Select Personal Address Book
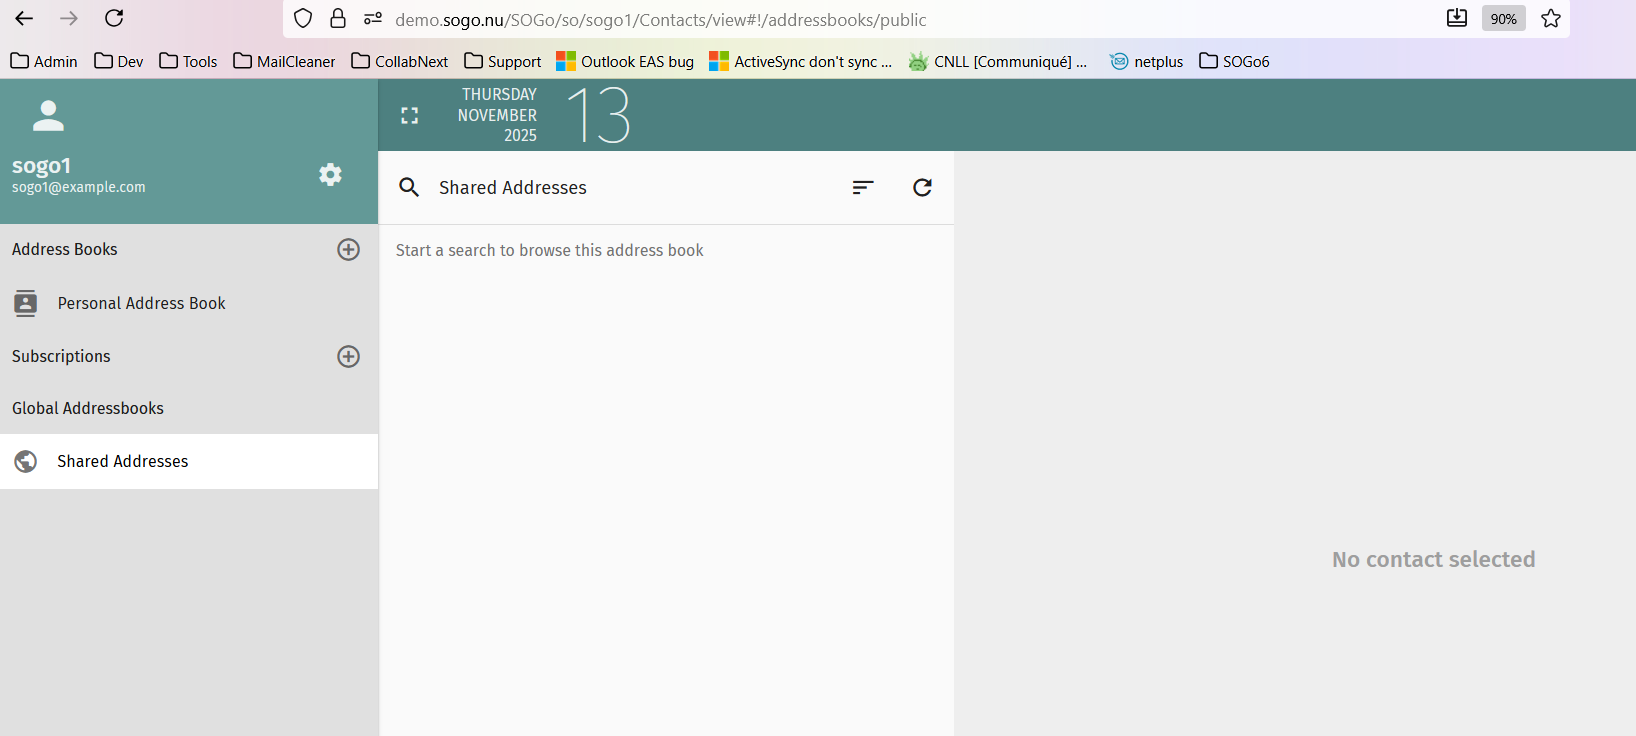1636x736 pixels. (x=141, y=303)
